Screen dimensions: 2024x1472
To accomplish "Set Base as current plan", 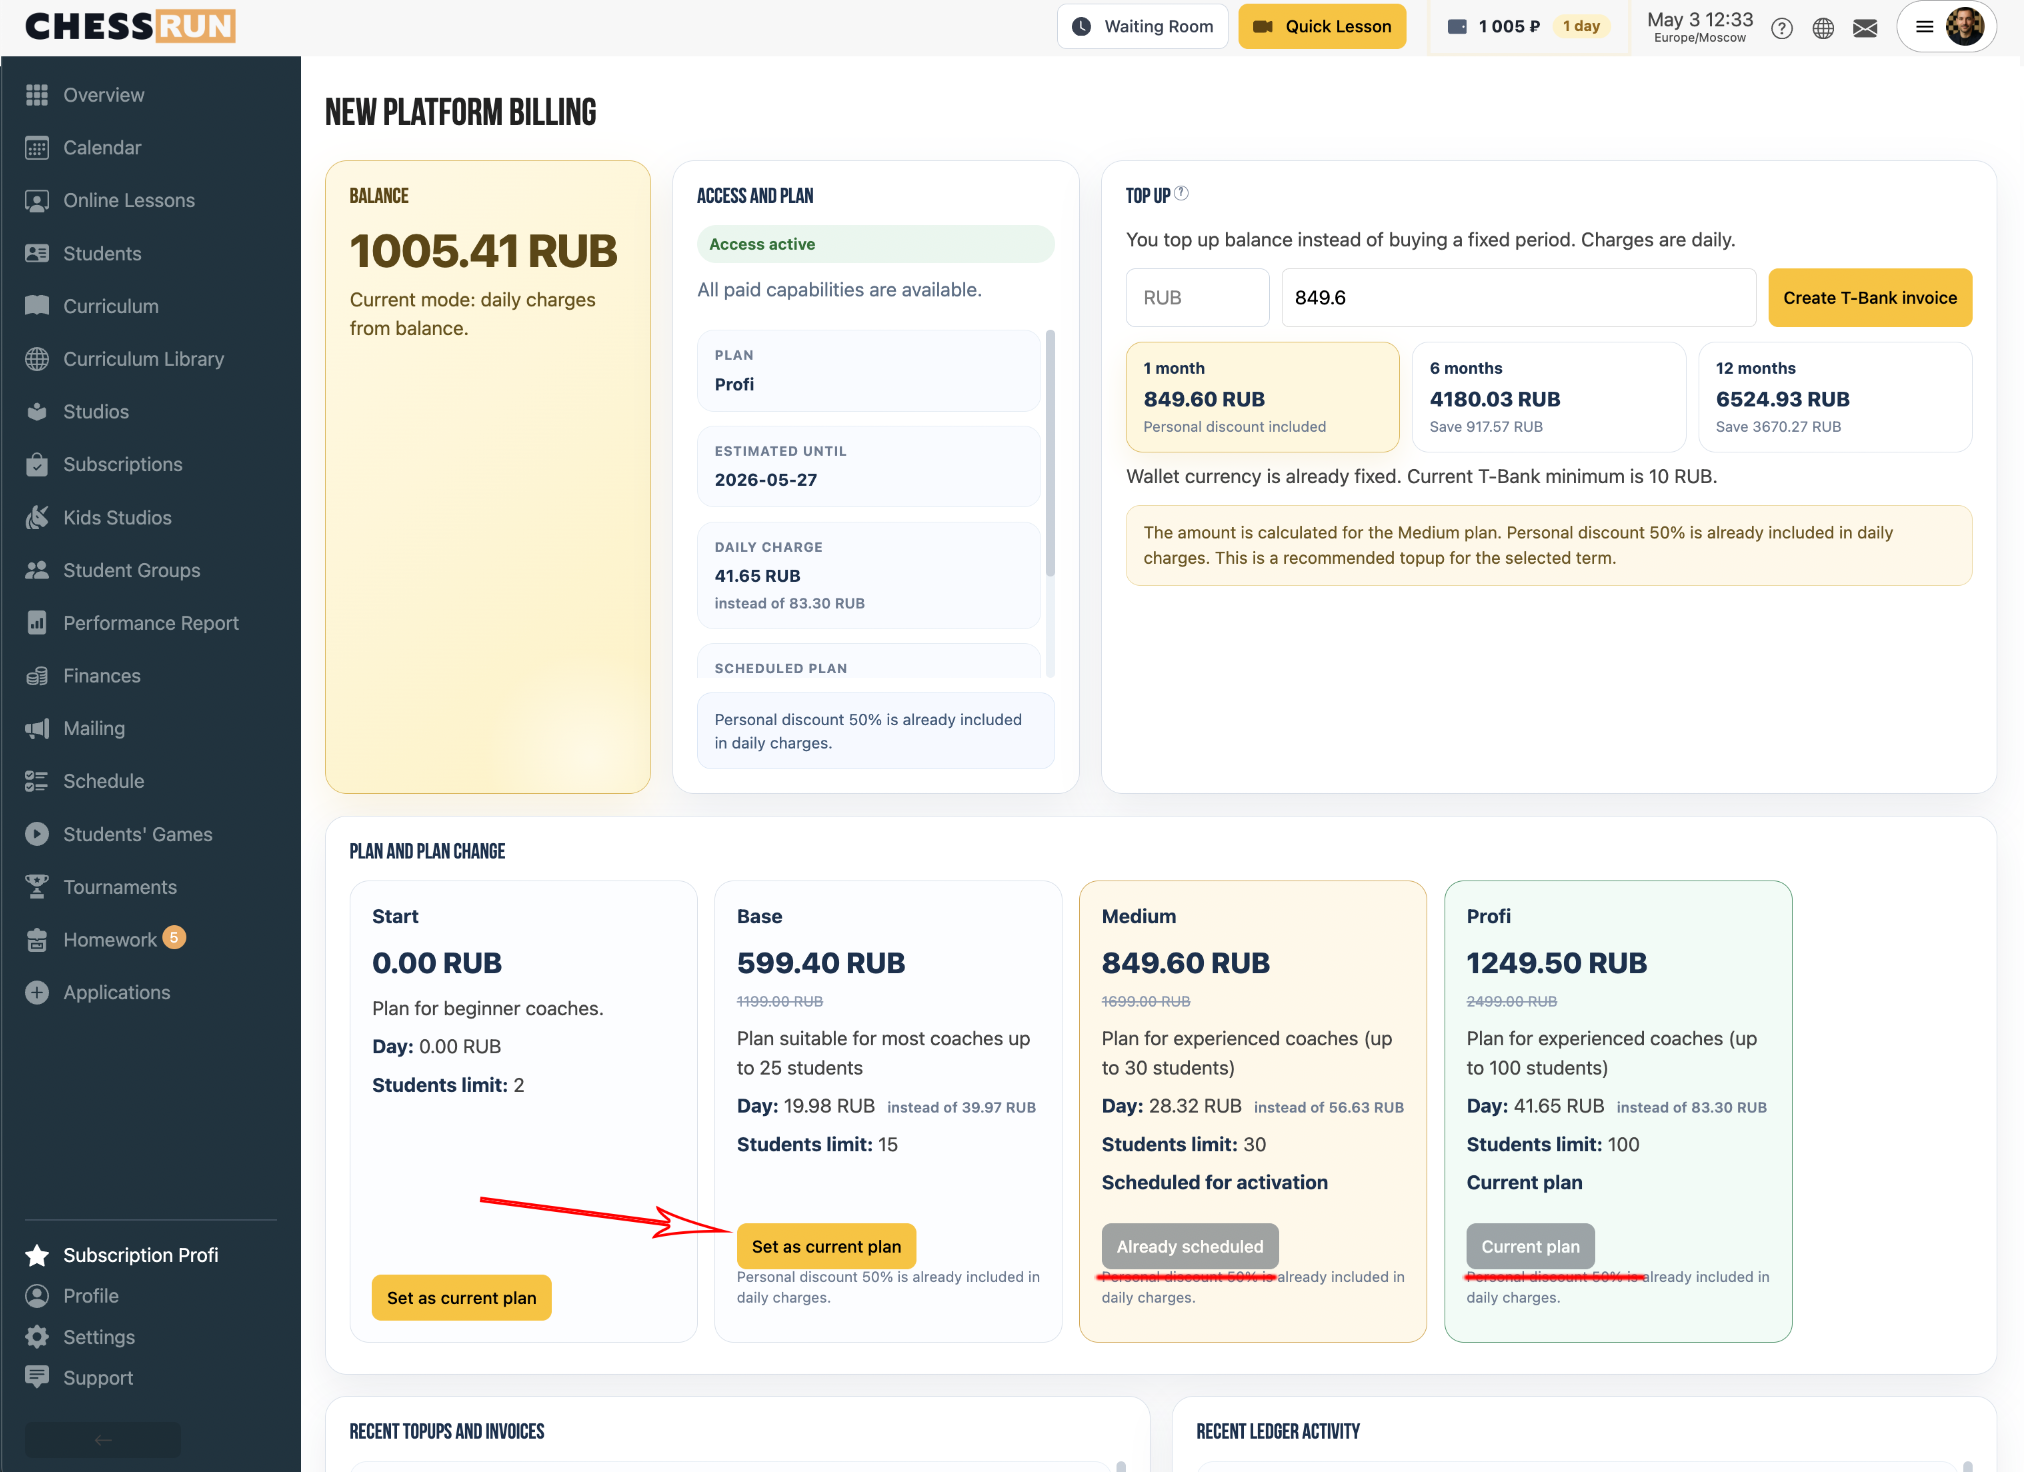I will pos(826,1246).
